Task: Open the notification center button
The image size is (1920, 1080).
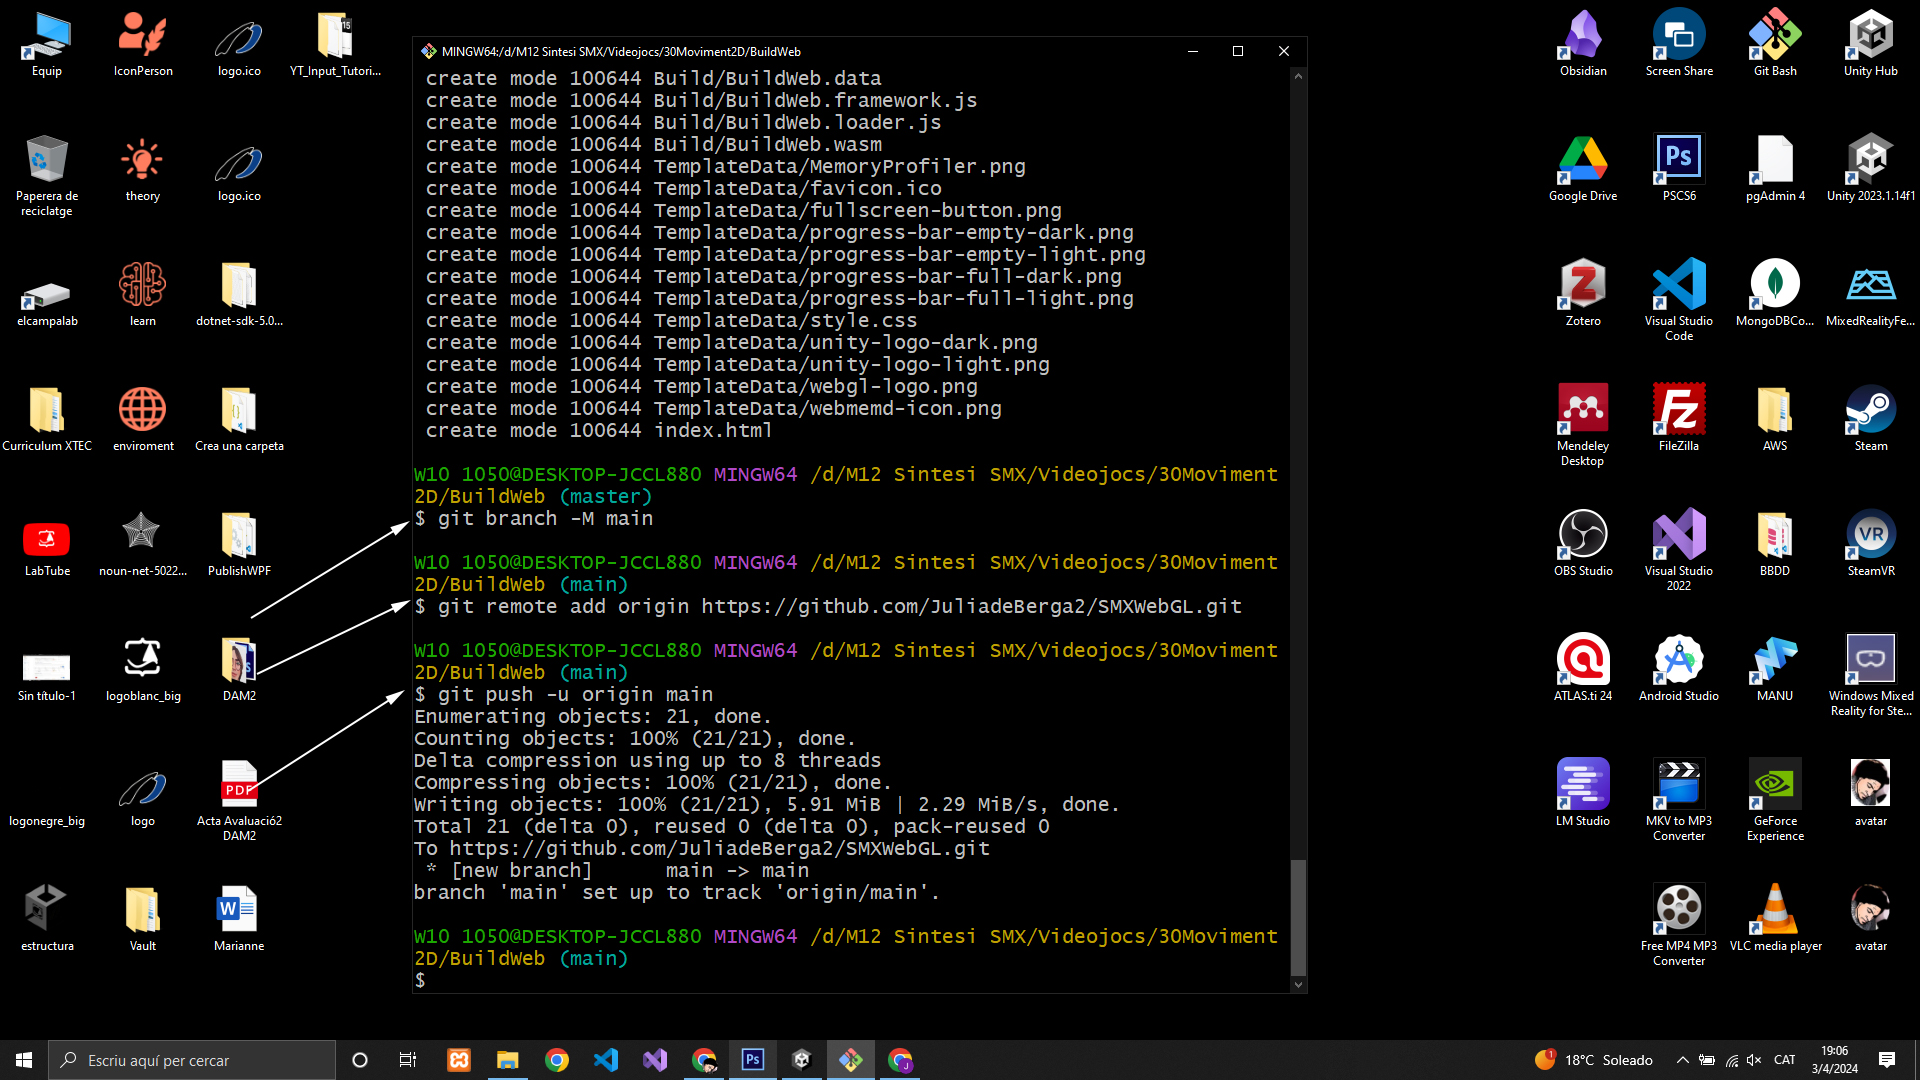Action: (x=1887, y=1060)
